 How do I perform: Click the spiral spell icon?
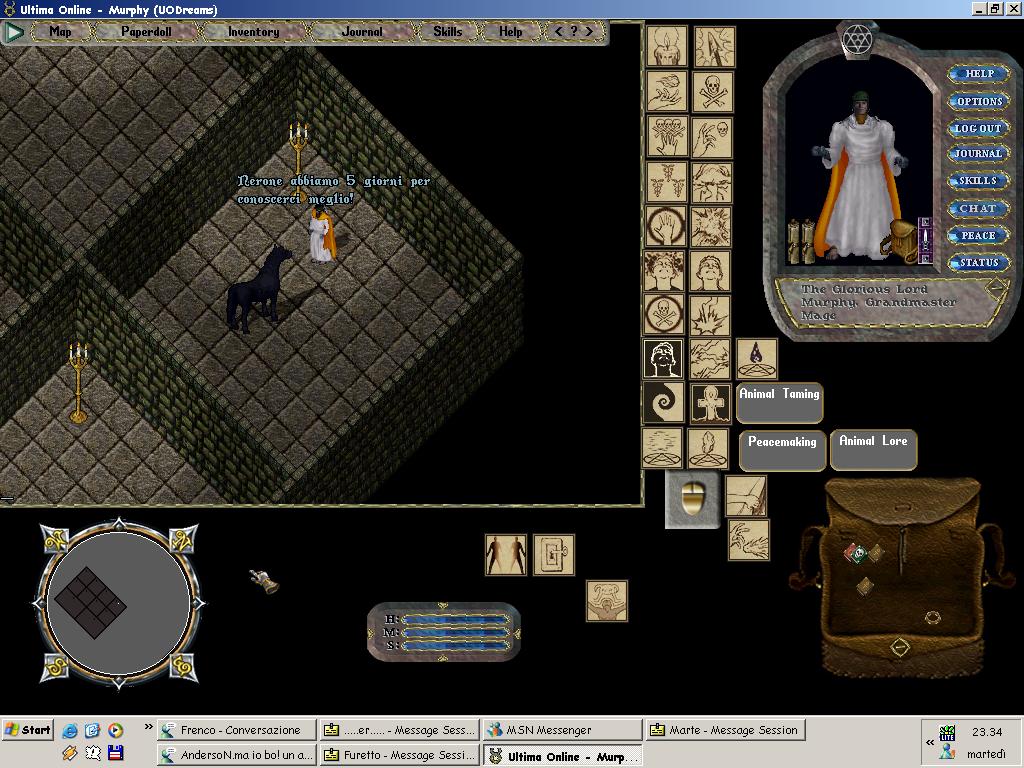(663, 403)
